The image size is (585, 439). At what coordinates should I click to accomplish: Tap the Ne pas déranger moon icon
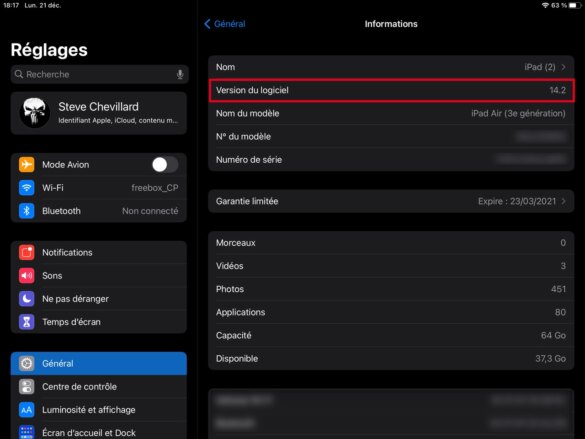[x=26, y=299]
